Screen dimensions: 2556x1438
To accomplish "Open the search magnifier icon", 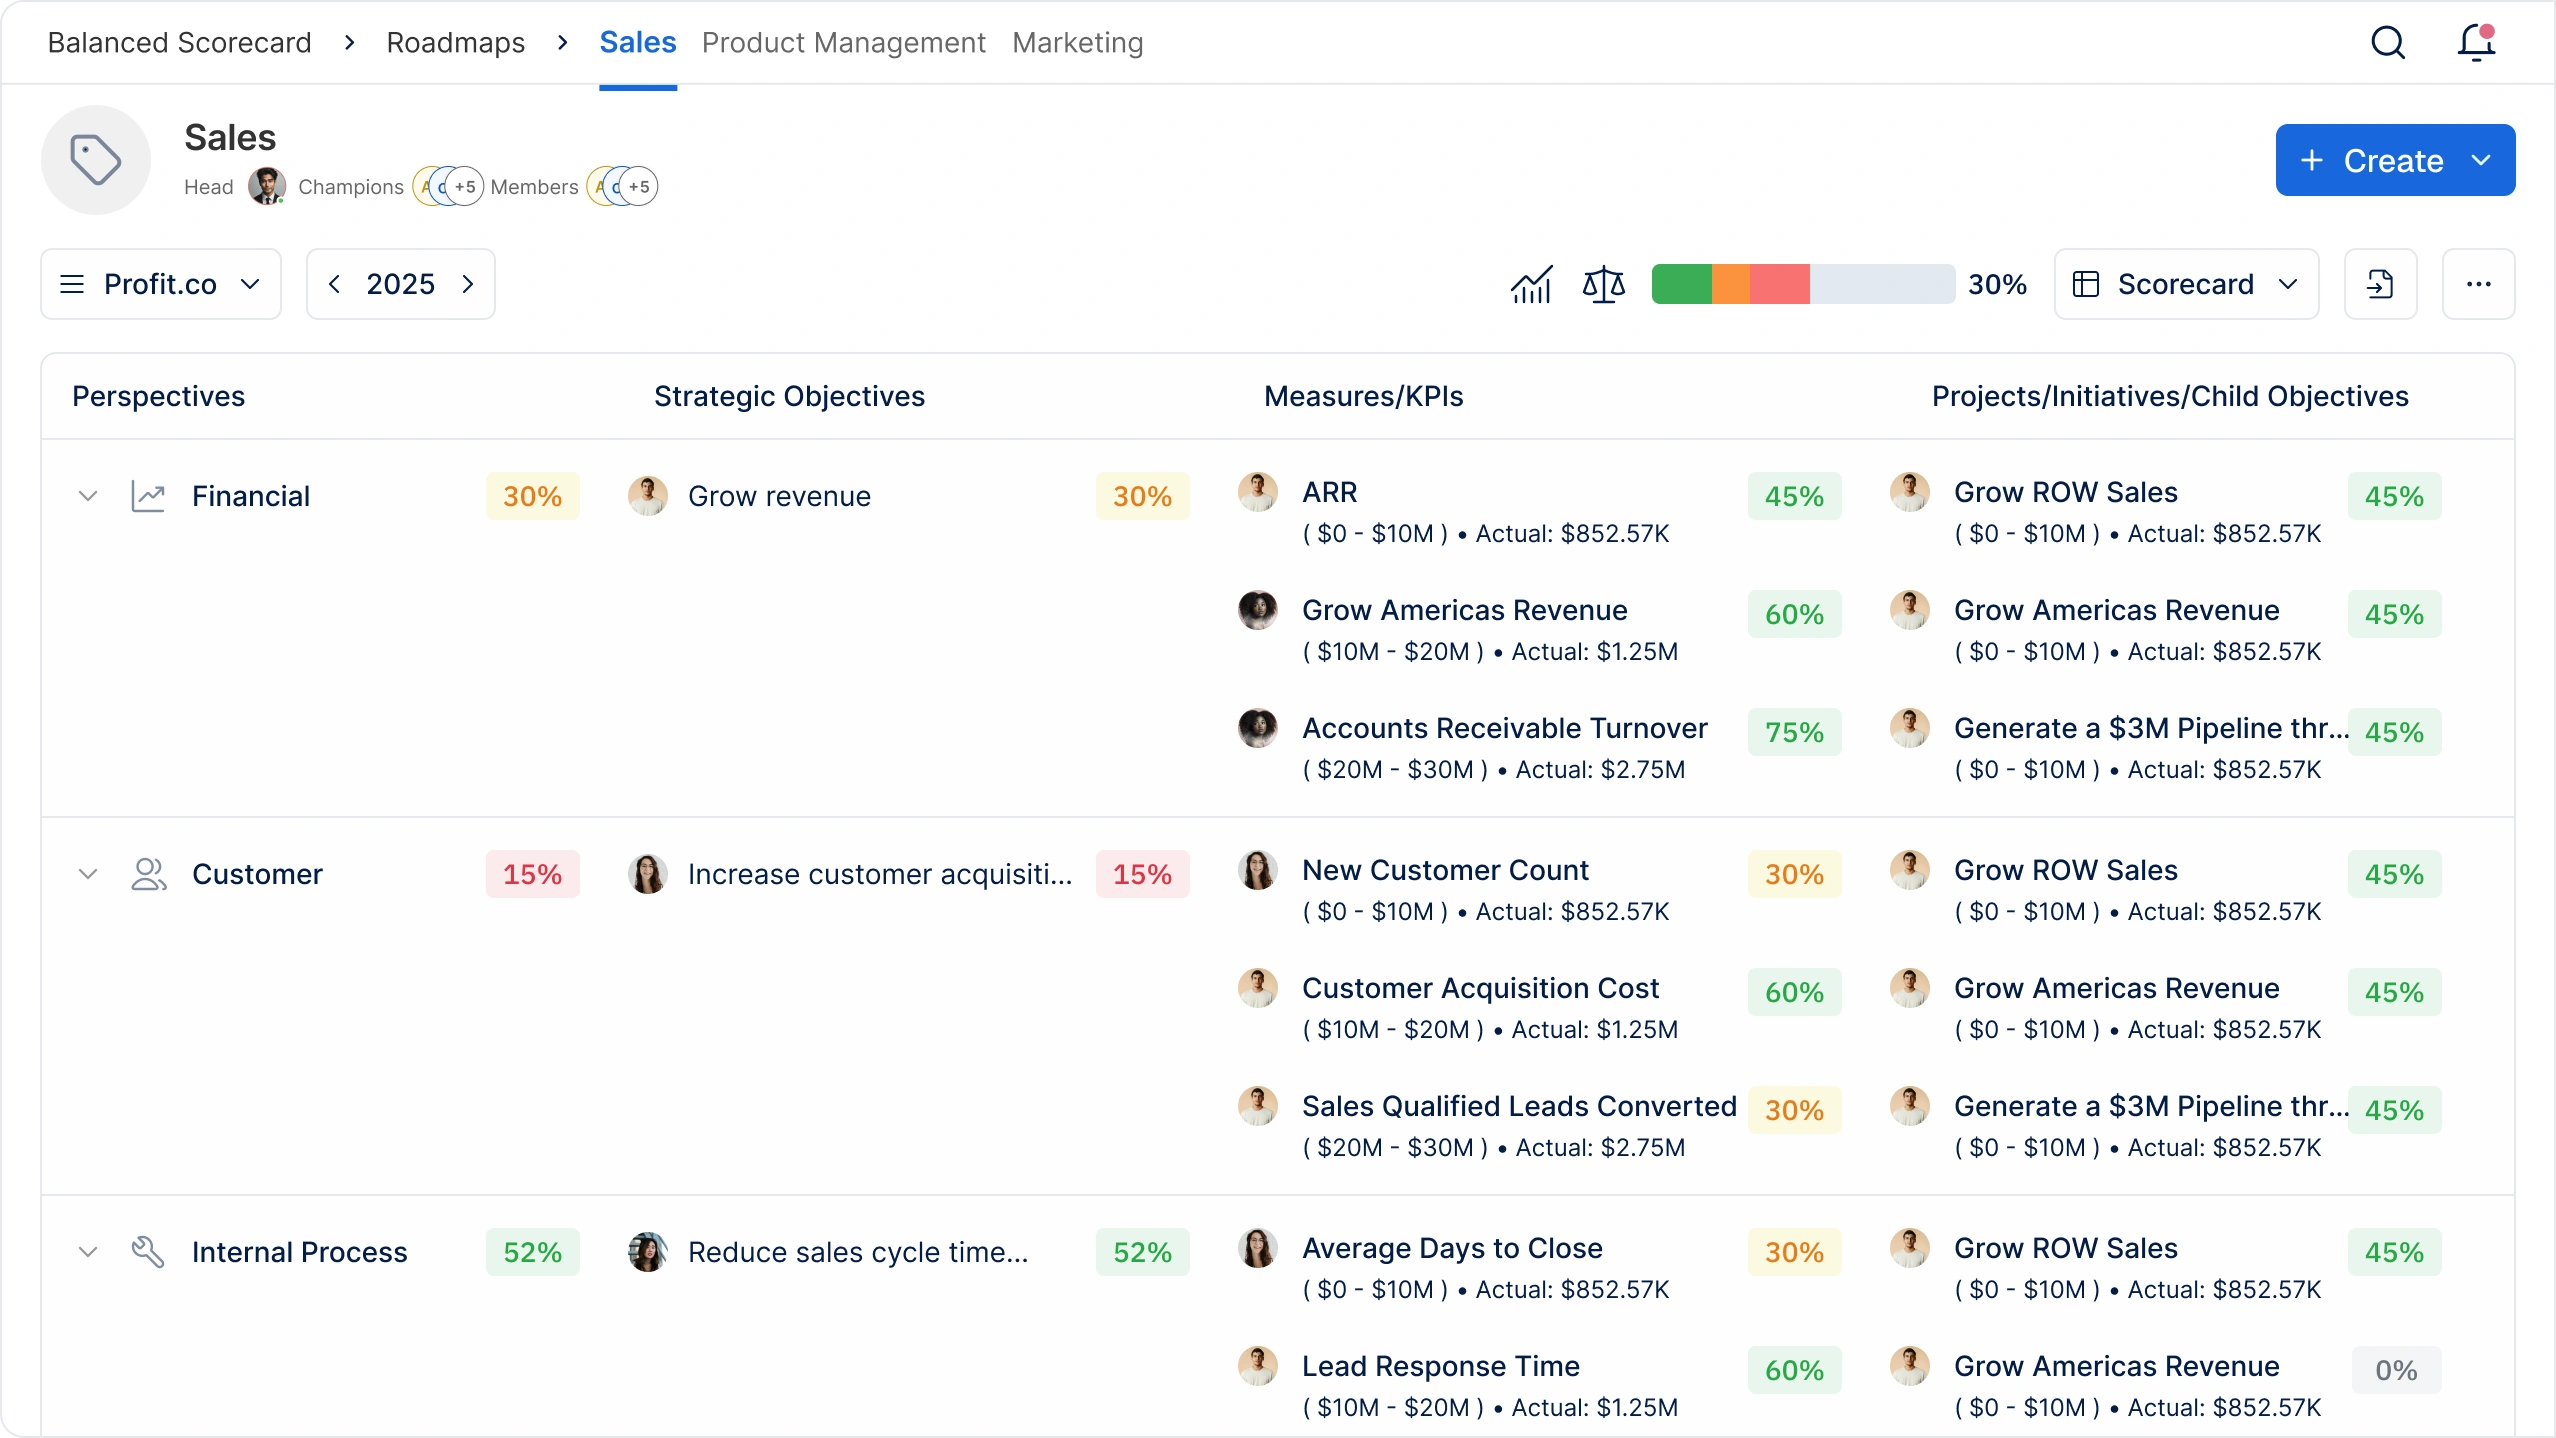I will pyautogui.click(x=2388, y=42).
